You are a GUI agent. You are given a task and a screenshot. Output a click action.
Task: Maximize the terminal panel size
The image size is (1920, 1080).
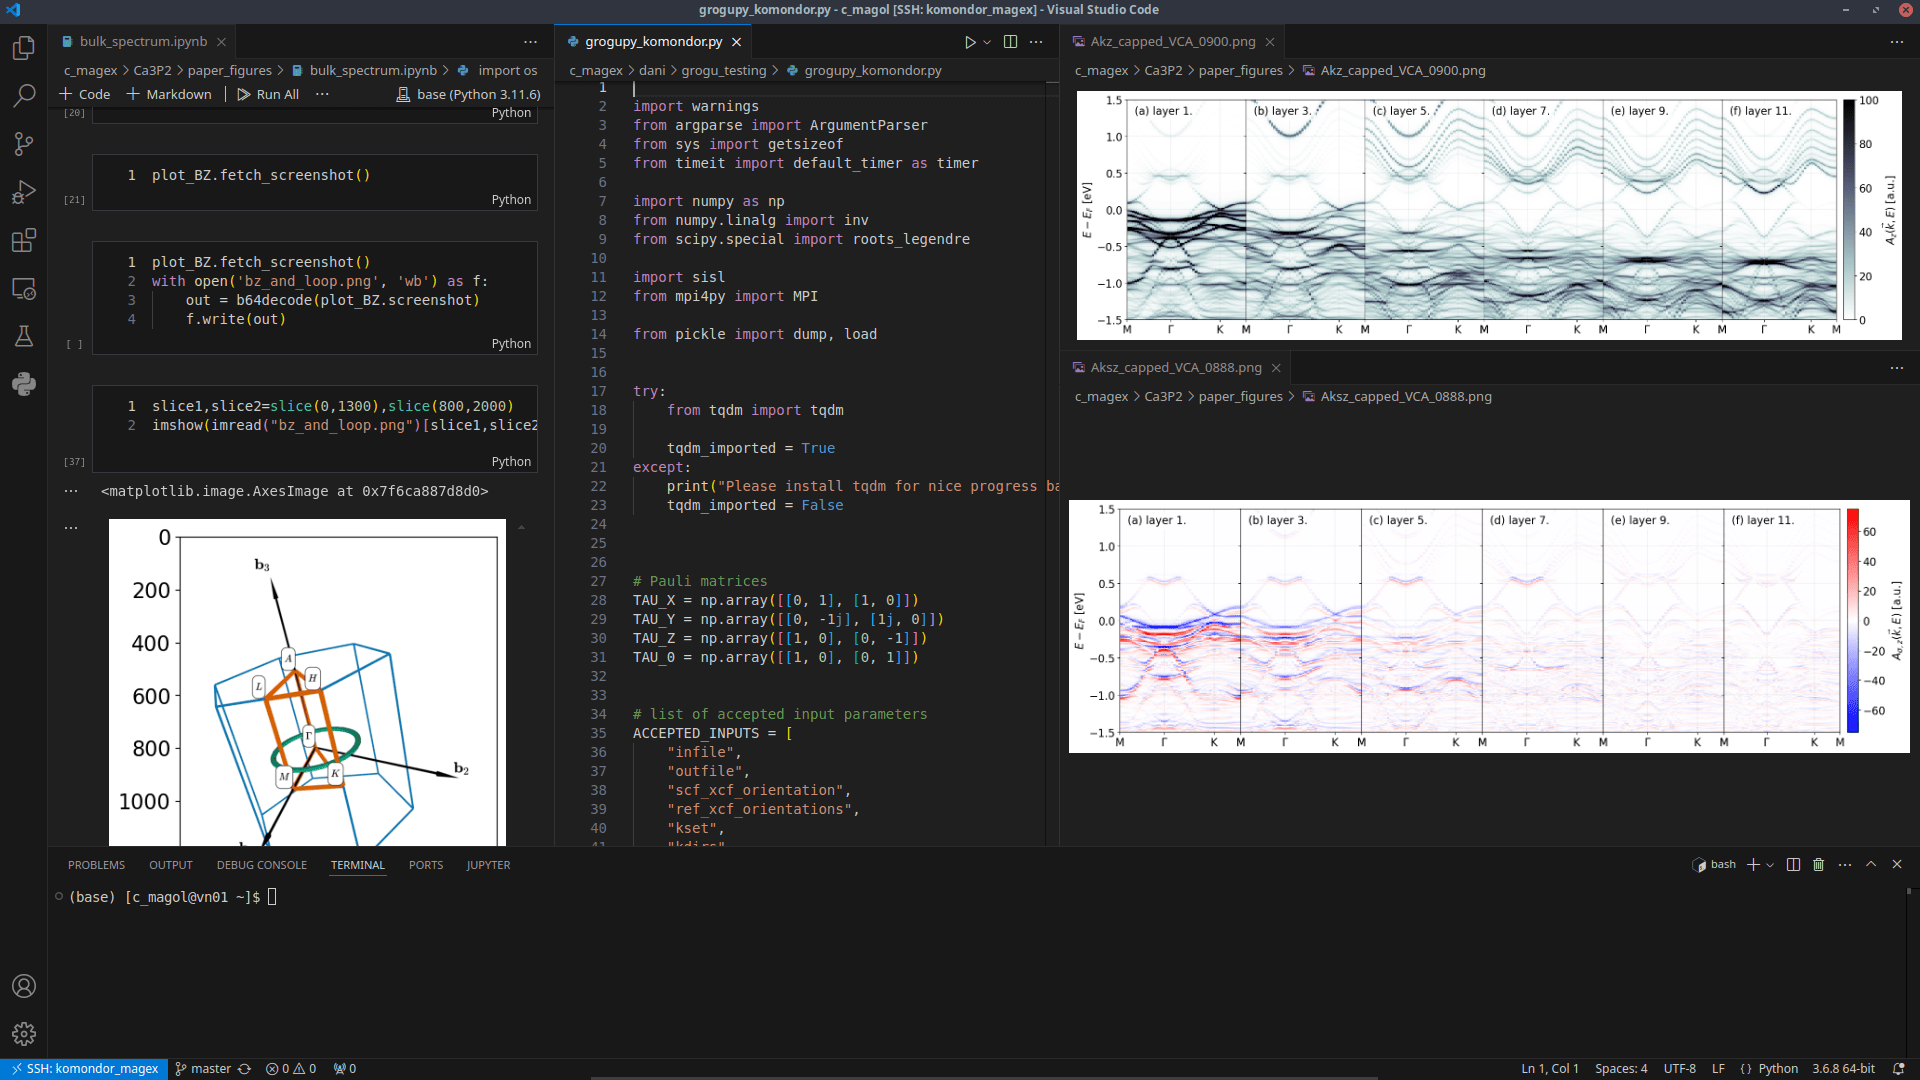click(x=1871, y=865)
